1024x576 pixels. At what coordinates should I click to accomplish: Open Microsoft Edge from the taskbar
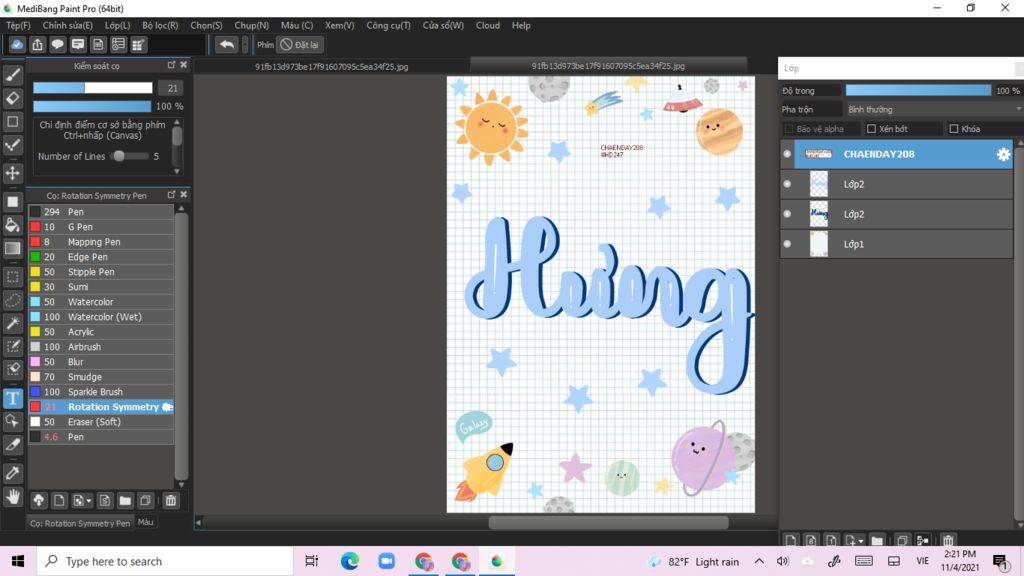[x=349, y=561]
